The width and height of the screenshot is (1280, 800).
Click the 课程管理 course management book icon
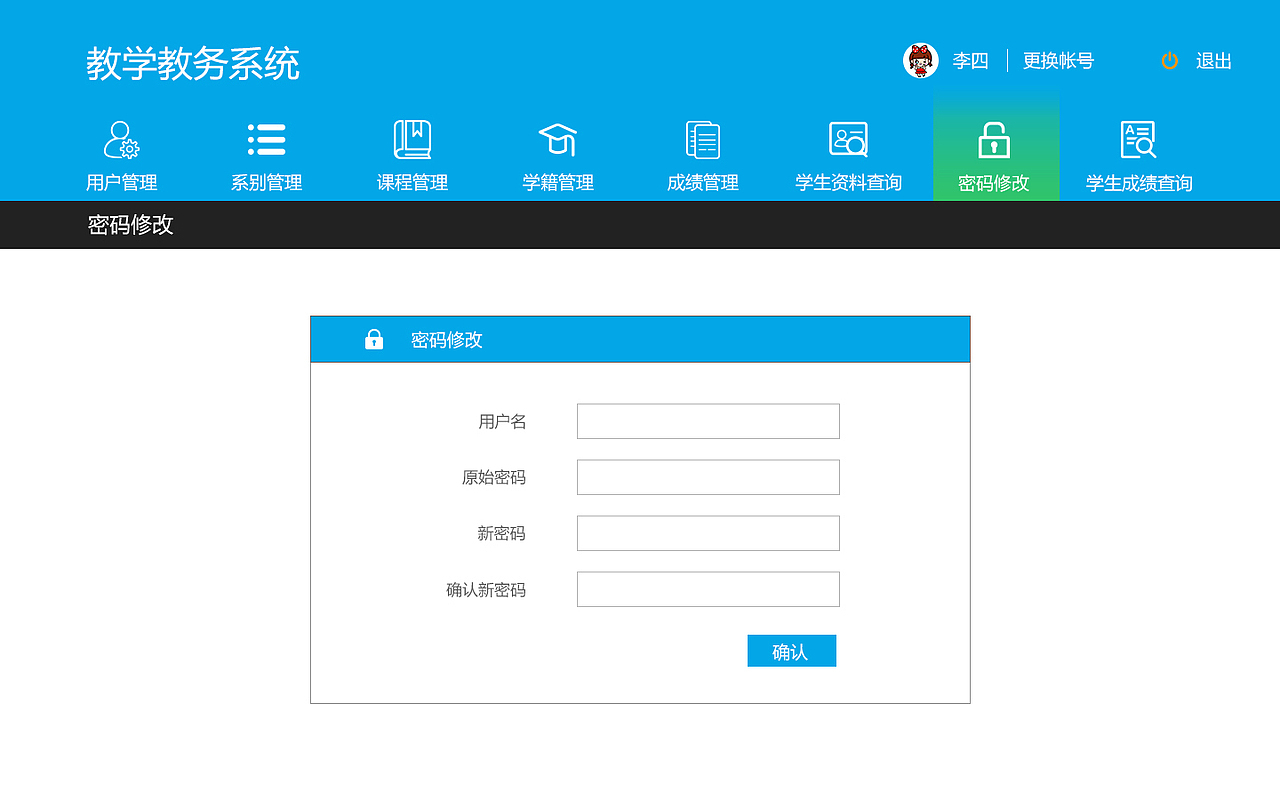[x=411, y=139]
